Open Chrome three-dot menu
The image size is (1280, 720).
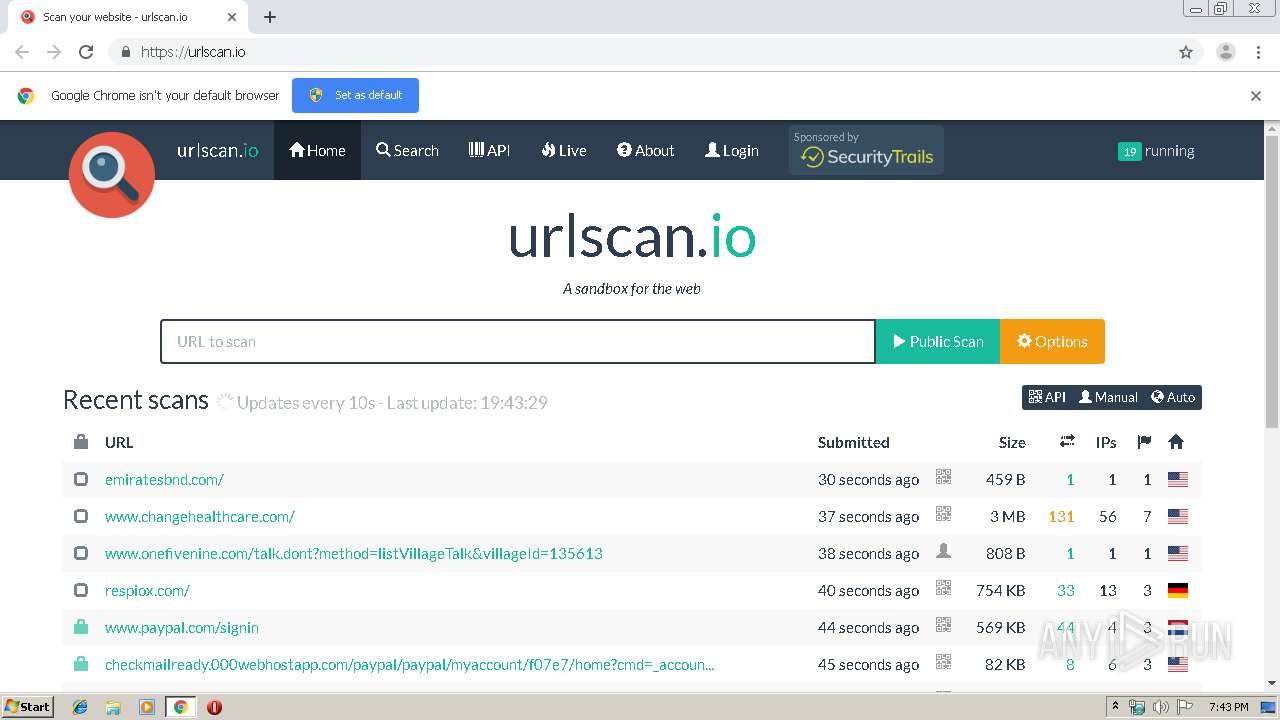1258,52
